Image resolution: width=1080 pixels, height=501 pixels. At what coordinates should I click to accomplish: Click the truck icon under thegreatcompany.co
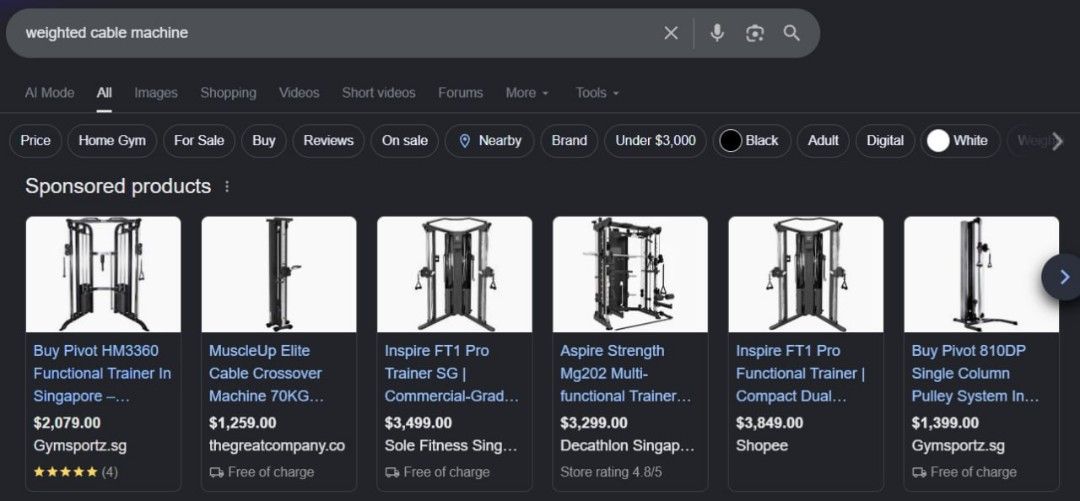216,472
